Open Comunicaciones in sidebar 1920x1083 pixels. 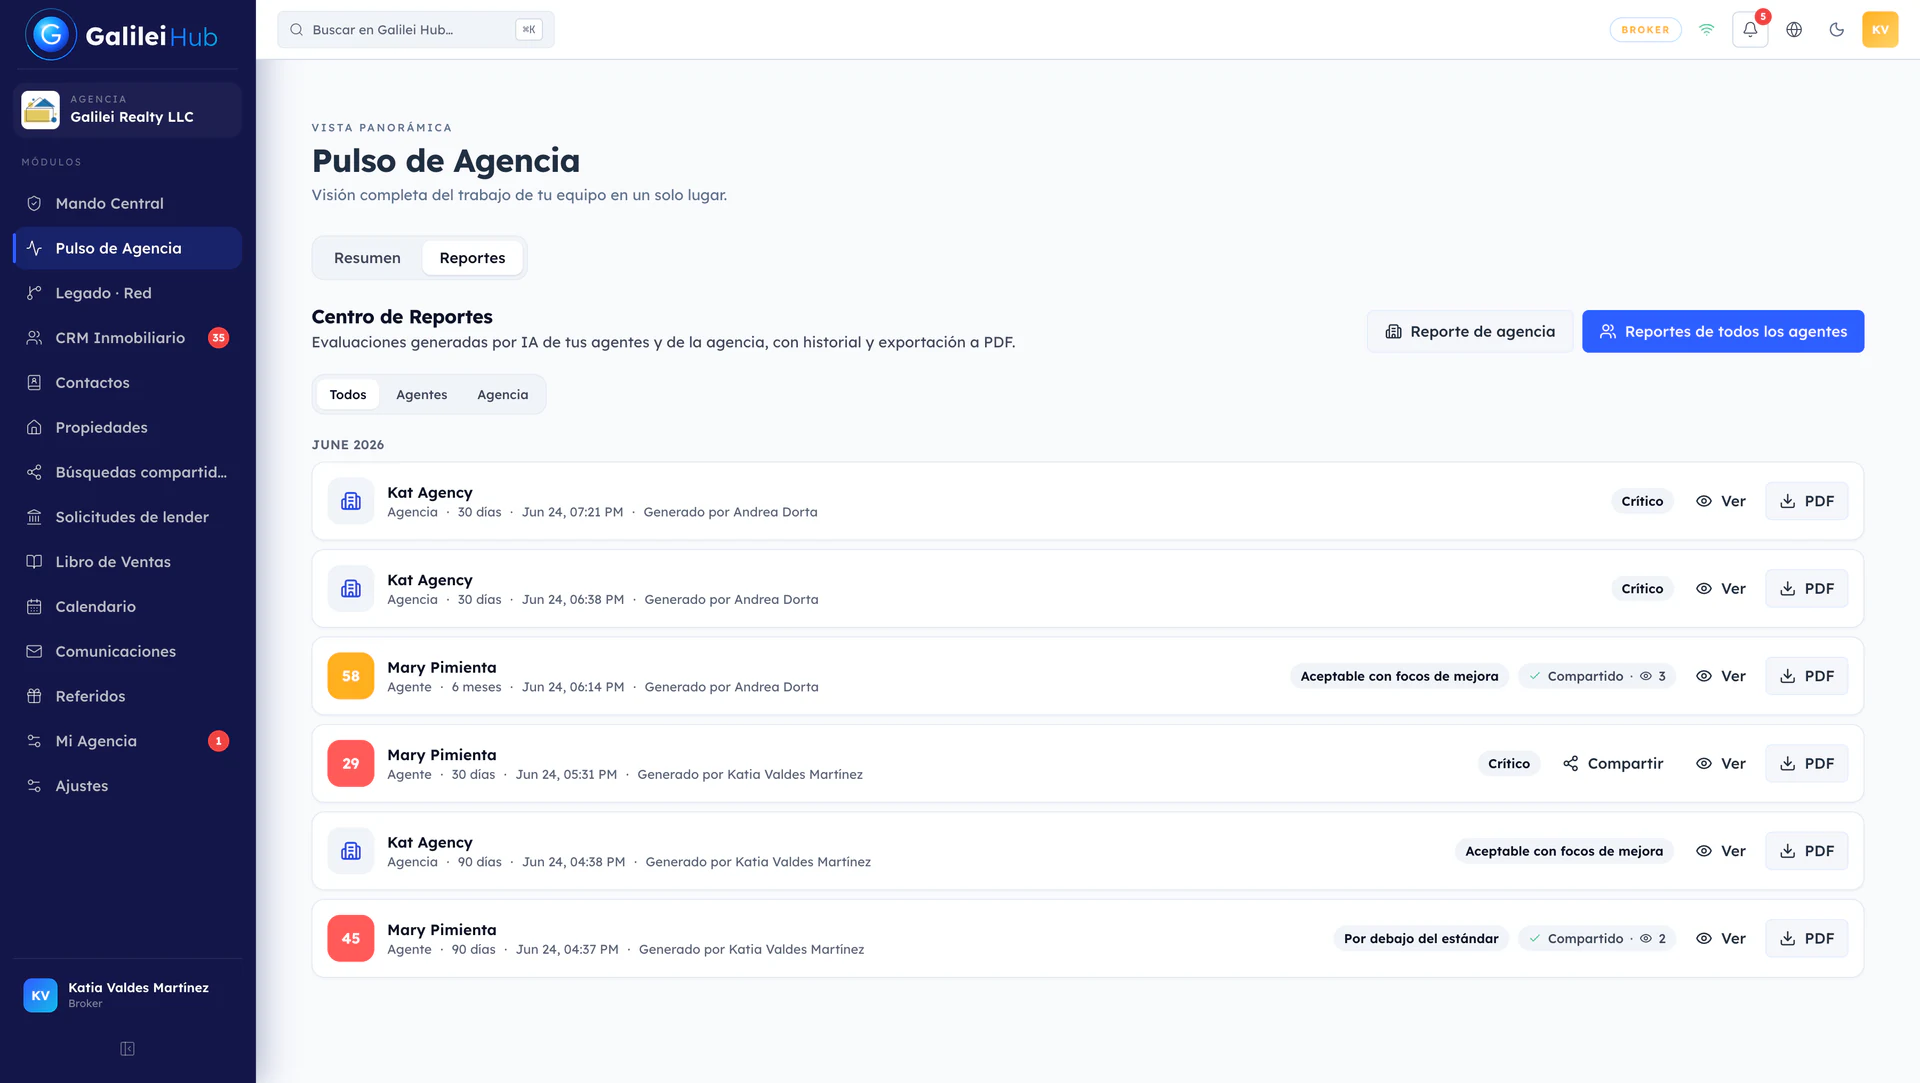(127, 651)
